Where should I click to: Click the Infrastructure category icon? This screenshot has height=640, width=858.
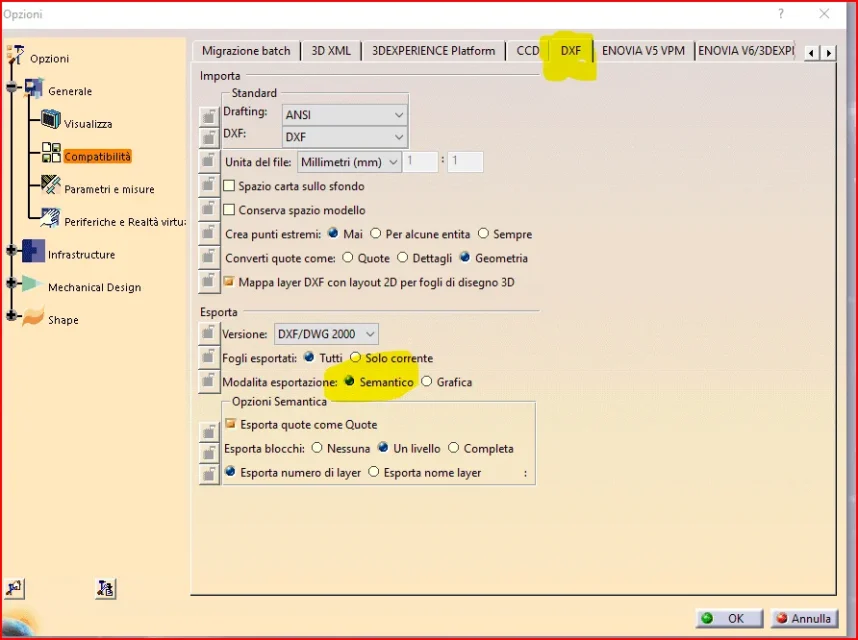click(x=33, y=252)
